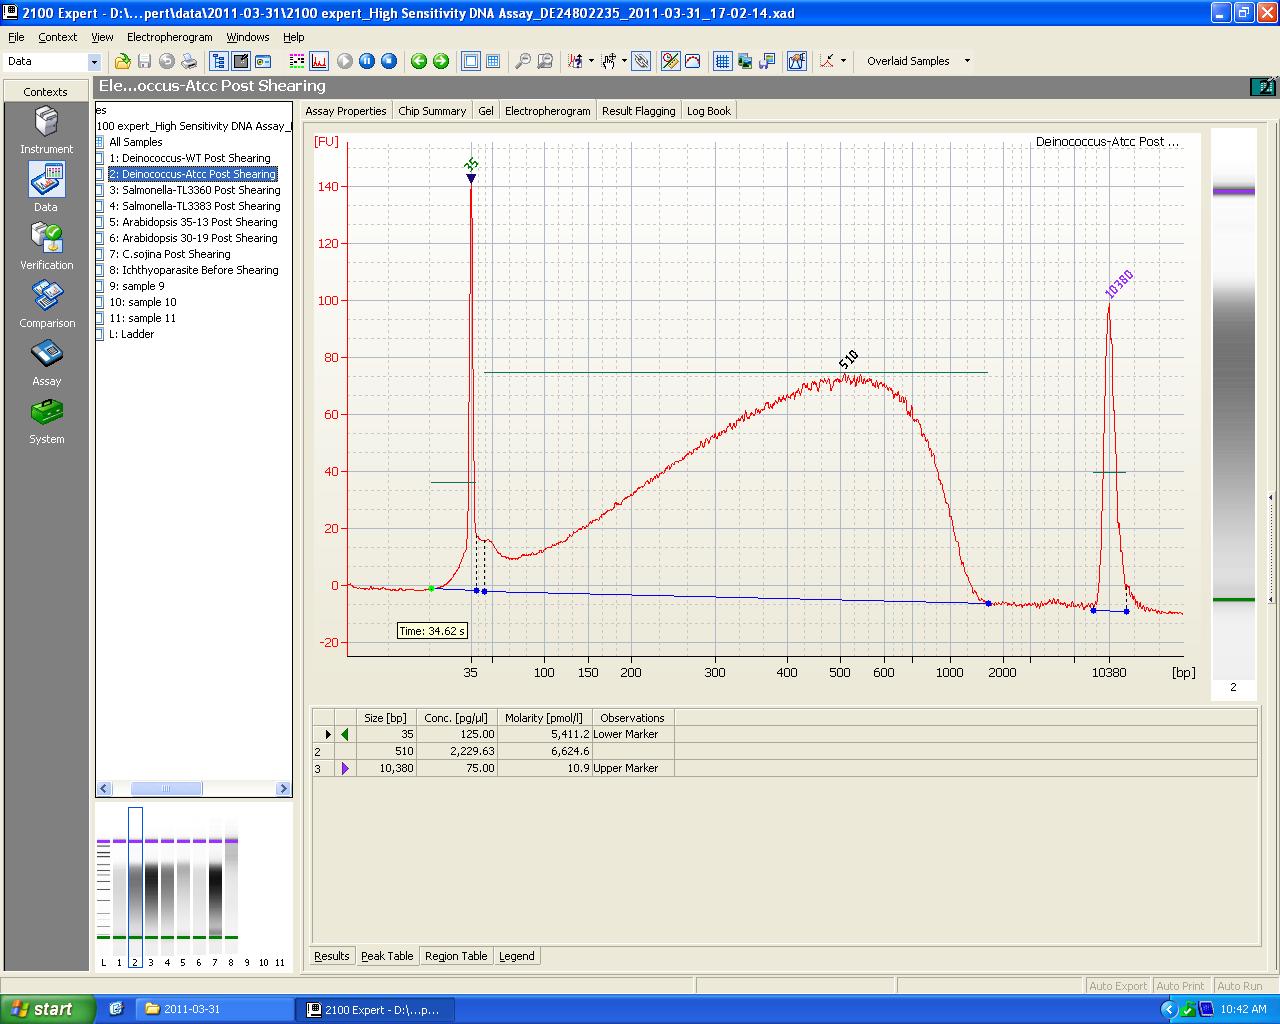Toggle the electrophoresis gel view icon

[x=297, y=61]
